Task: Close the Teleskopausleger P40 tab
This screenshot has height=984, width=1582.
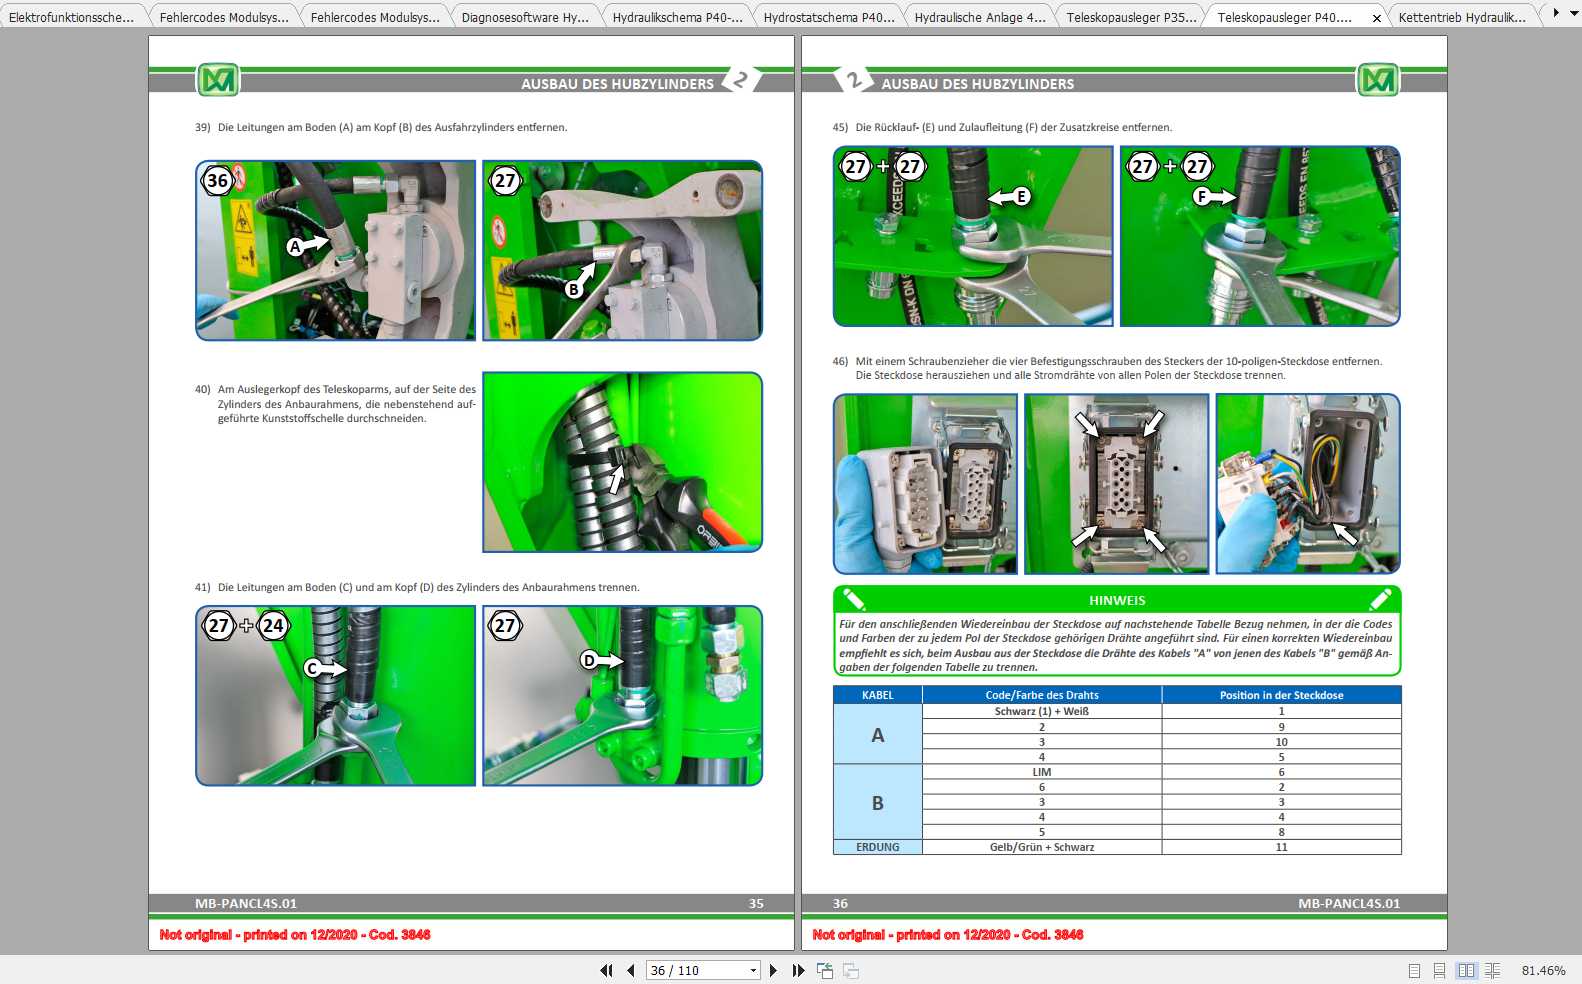Action: 1377,18
